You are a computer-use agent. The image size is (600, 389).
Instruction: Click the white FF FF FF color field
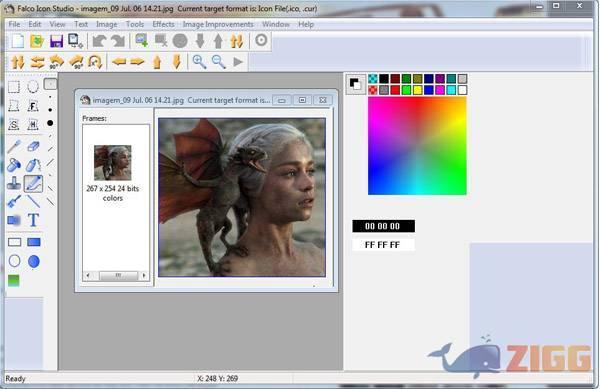(x=383, y=245)
